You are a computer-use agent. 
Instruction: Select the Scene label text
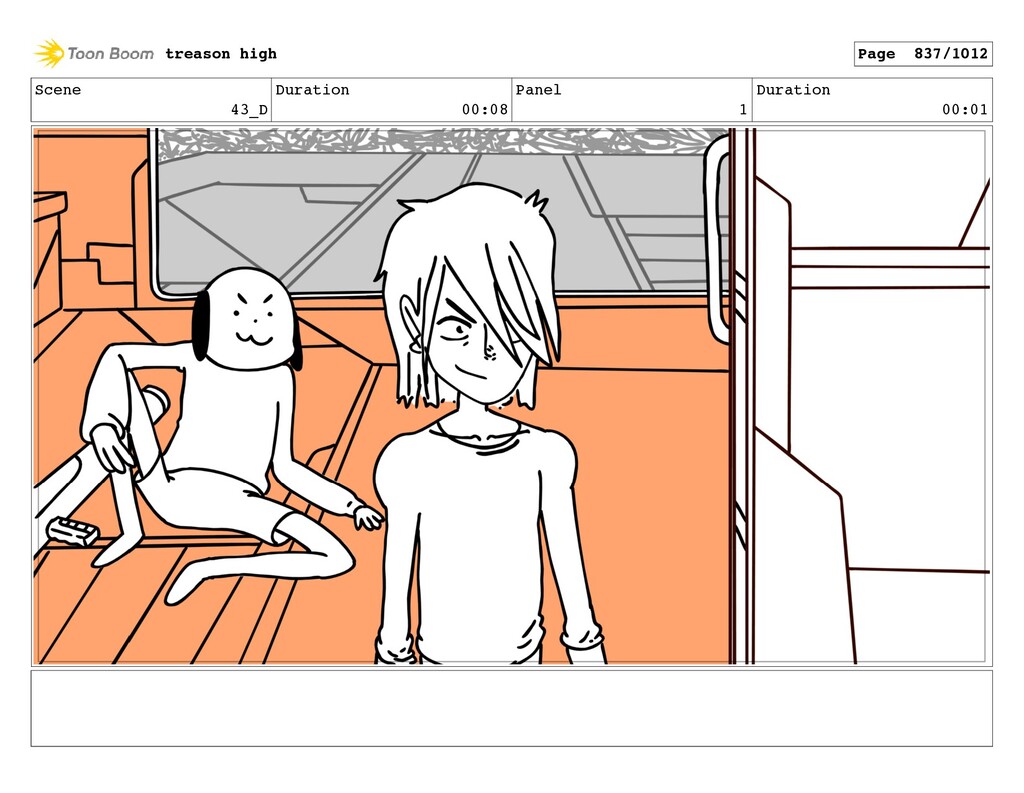click(57, 89)
